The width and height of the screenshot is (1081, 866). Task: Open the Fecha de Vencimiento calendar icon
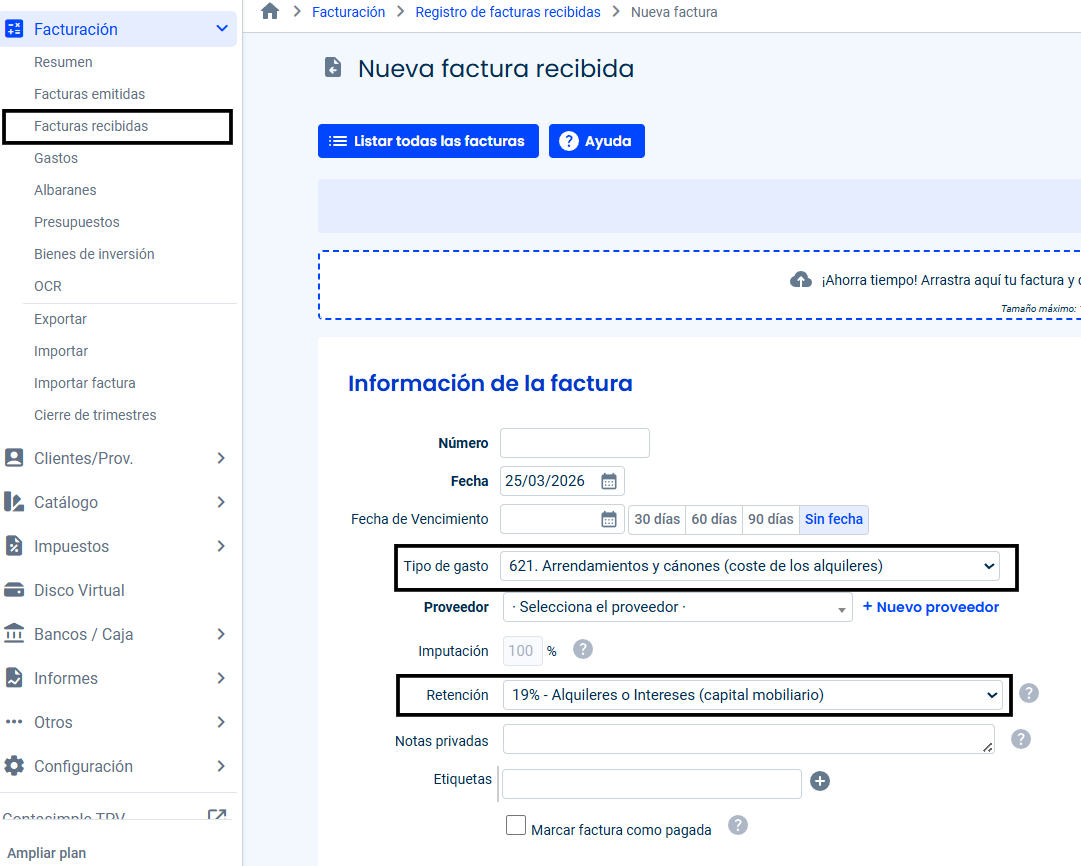pyautogui.click(x=609, y=519)
